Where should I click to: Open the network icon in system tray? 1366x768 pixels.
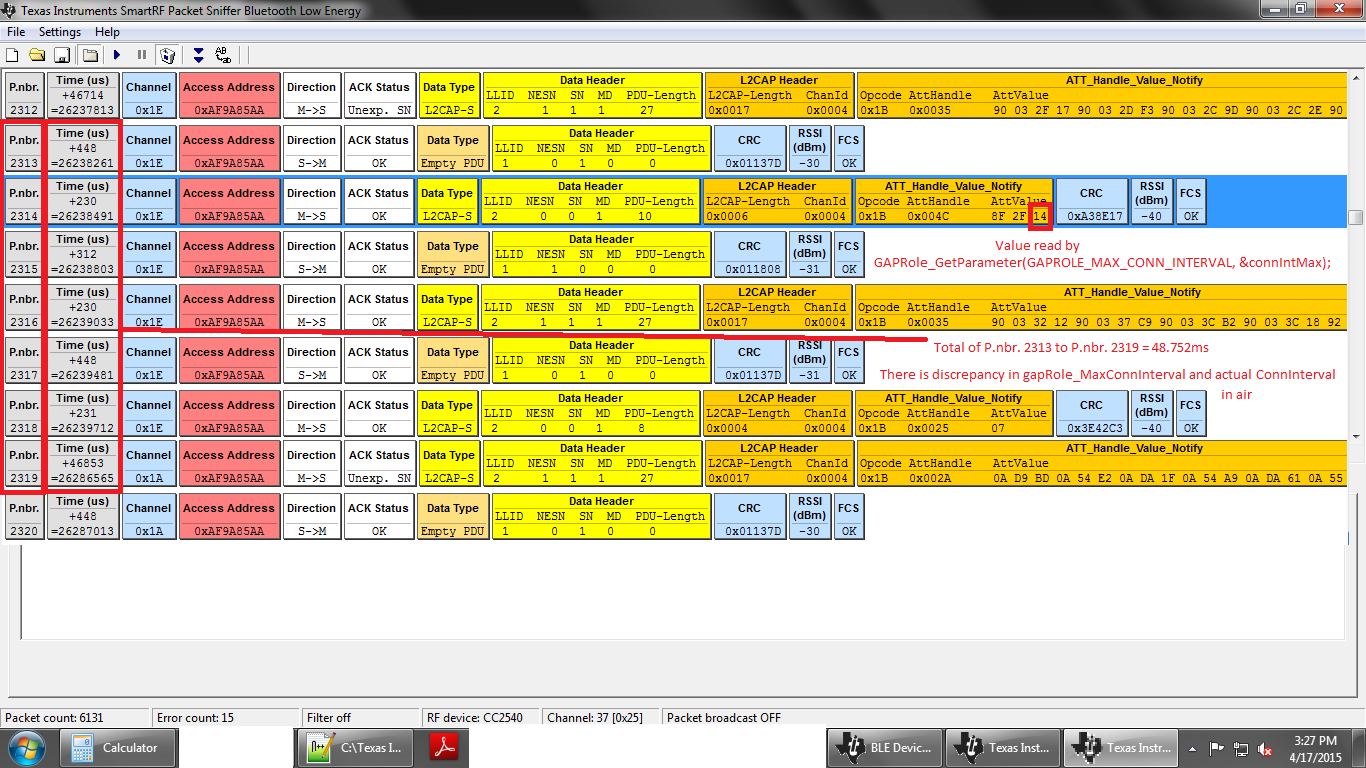pyautogui.click(x=1241, y=748)
